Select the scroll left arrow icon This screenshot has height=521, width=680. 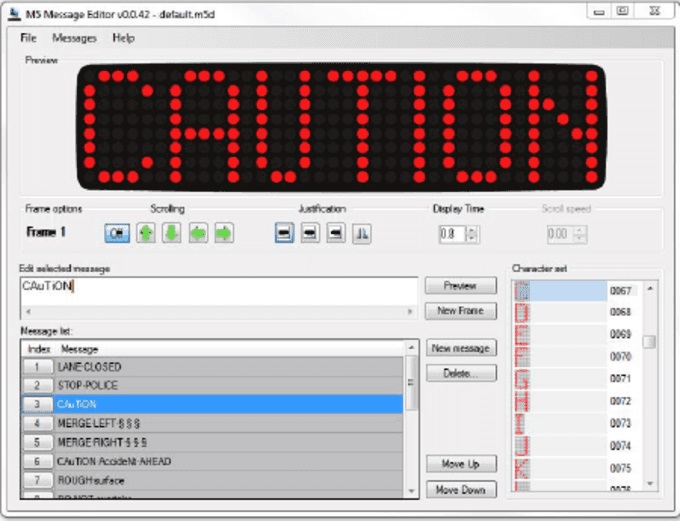[x=198, y=233]
